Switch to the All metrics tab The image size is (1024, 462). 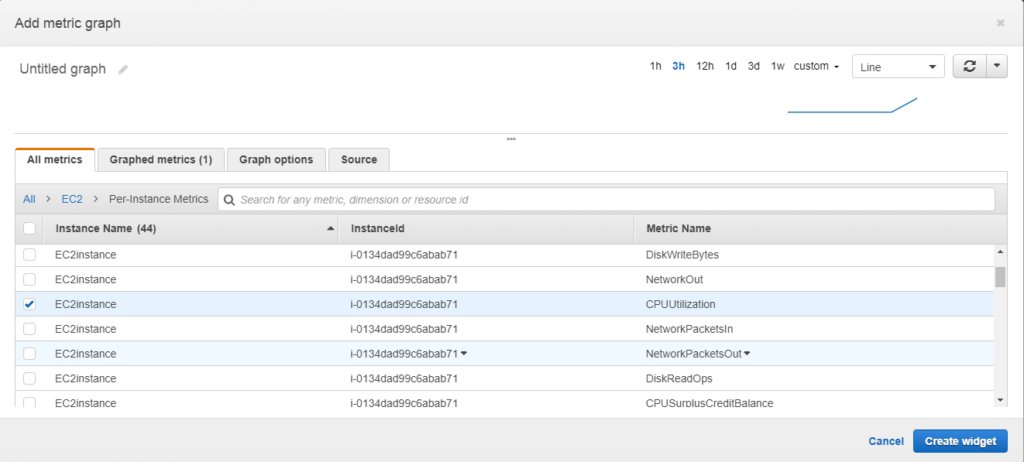point(55,159)
